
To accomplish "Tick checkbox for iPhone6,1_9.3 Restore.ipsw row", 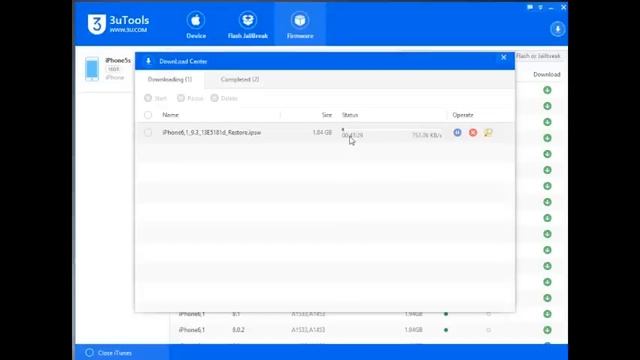I will tap(148, 132).
